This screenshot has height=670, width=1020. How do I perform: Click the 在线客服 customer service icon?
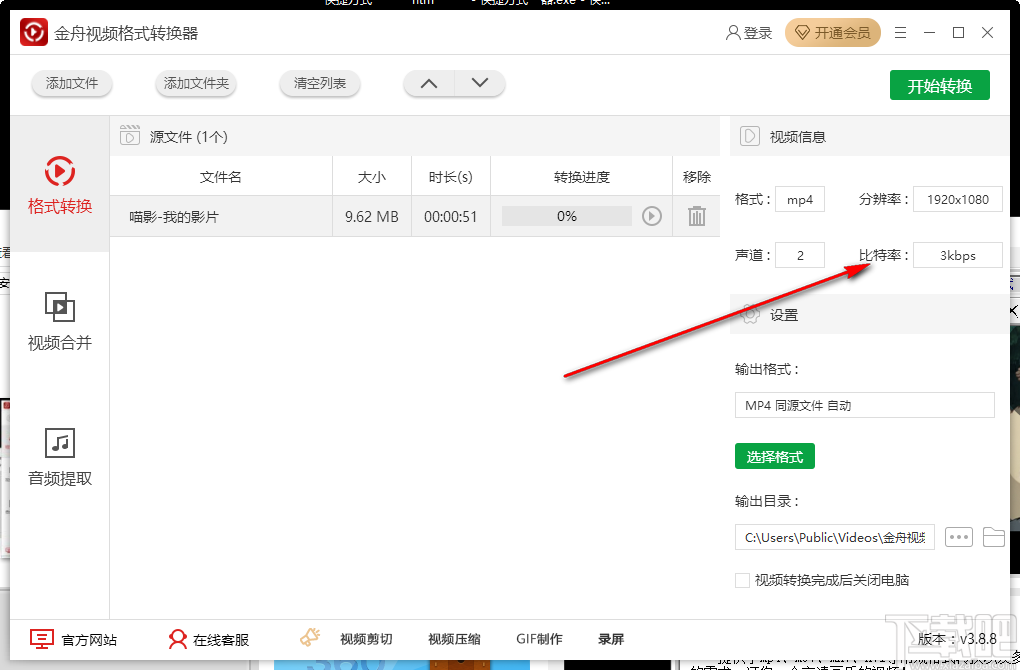pyautogui.click(x=178, y=638)
